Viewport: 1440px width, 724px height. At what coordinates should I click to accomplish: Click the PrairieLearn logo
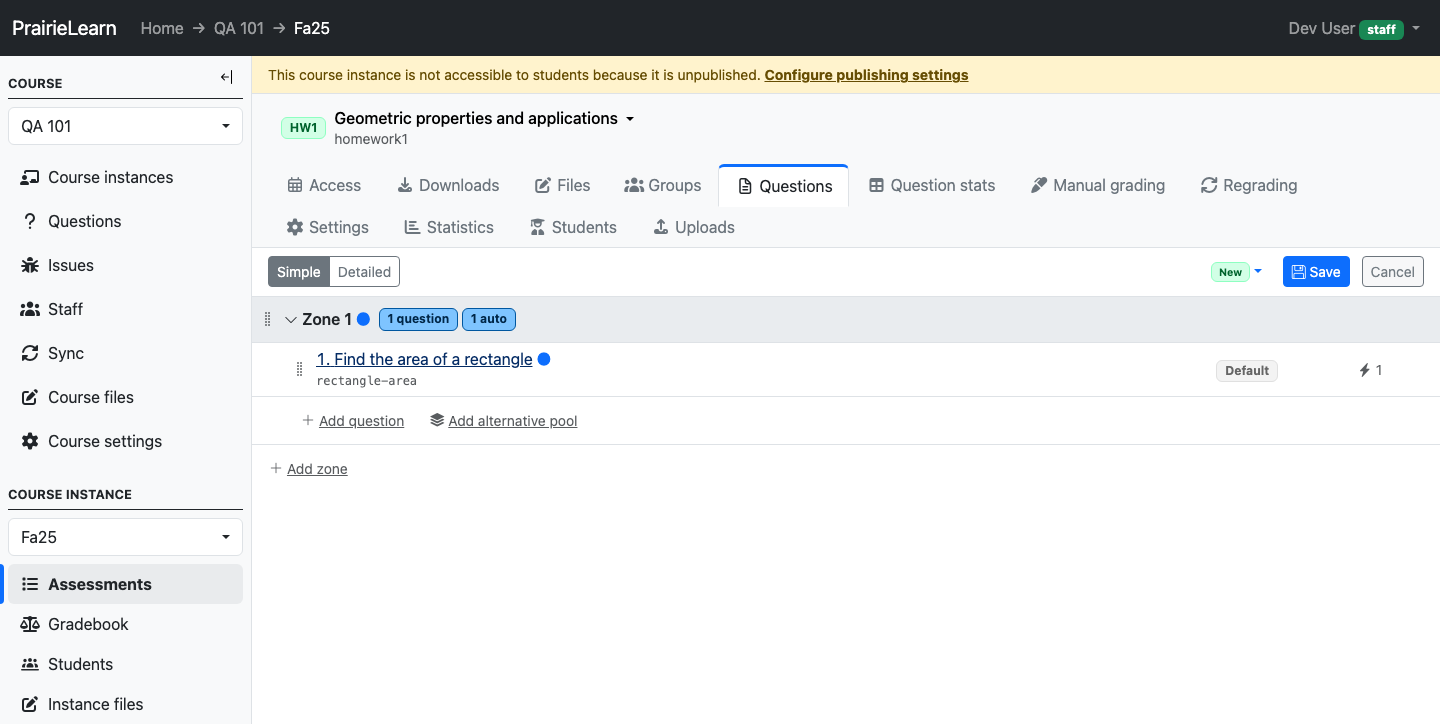click(64, 28)
